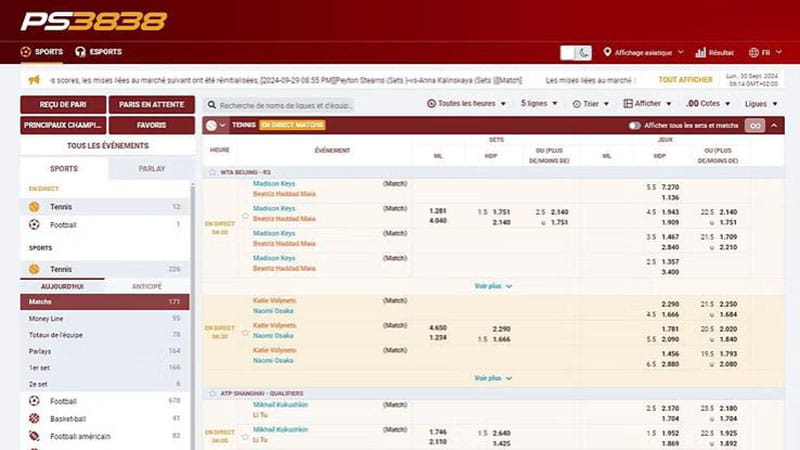Click the 1.281 money line odds for Madison Keys
The width and height of the screenshot is (800, 450).
pyautogui.click(x=437, y=211)
